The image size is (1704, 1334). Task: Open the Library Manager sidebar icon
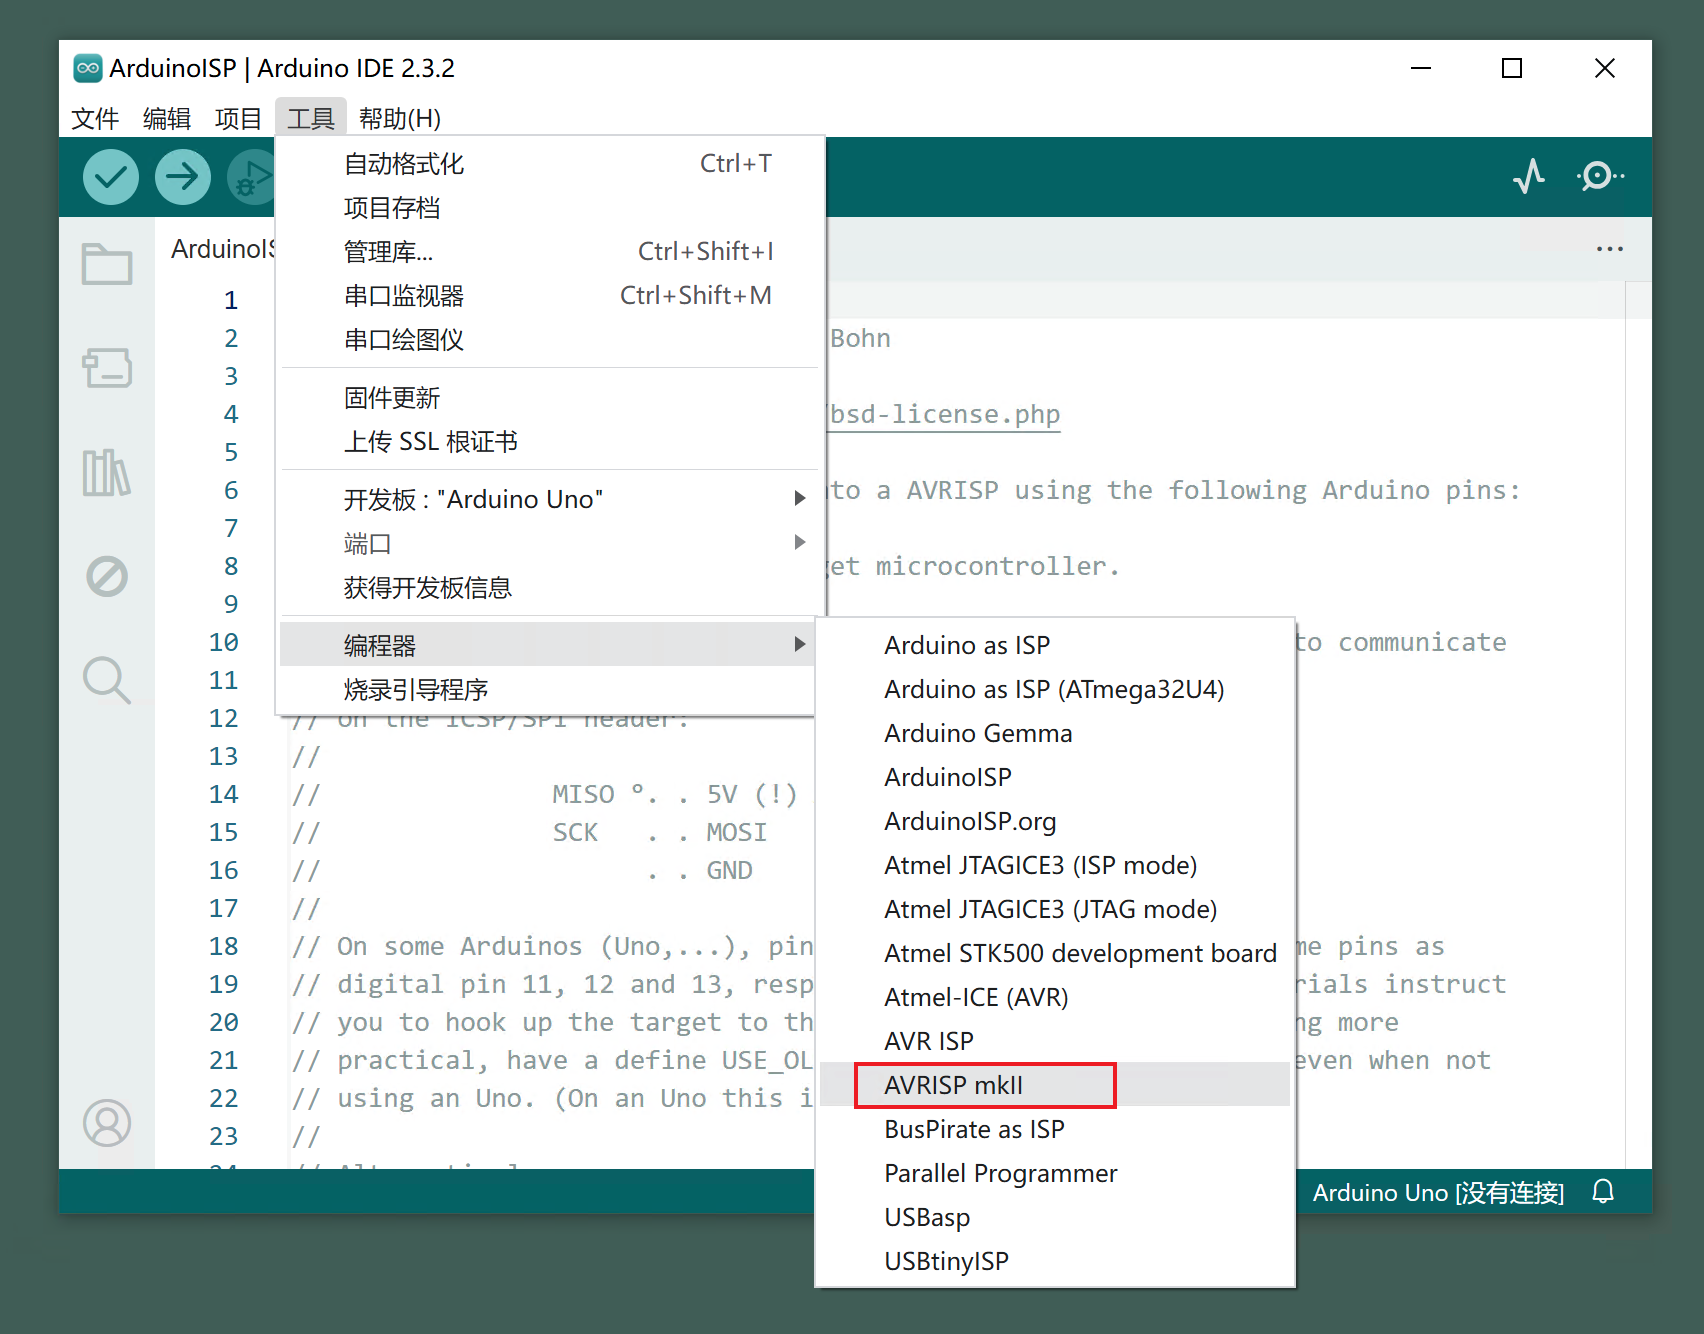[x=107, y=472]
